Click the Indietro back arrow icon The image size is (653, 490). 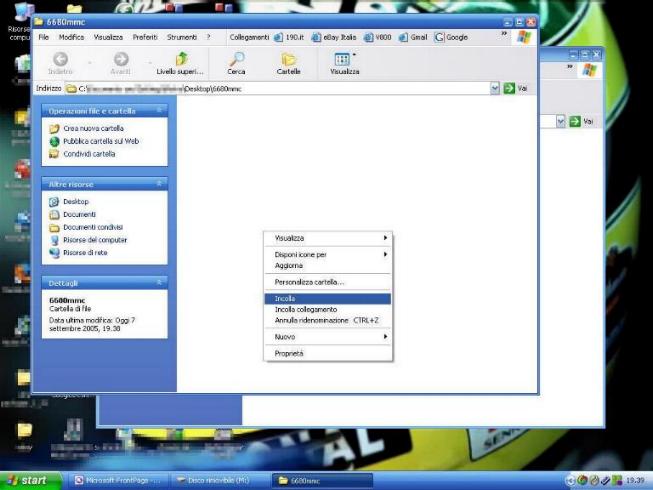coord(60,59)
